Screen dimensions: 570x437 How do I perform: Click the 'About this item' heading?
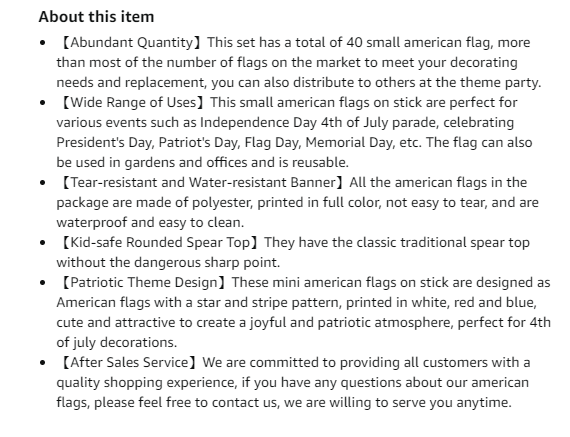coord(96,17)
